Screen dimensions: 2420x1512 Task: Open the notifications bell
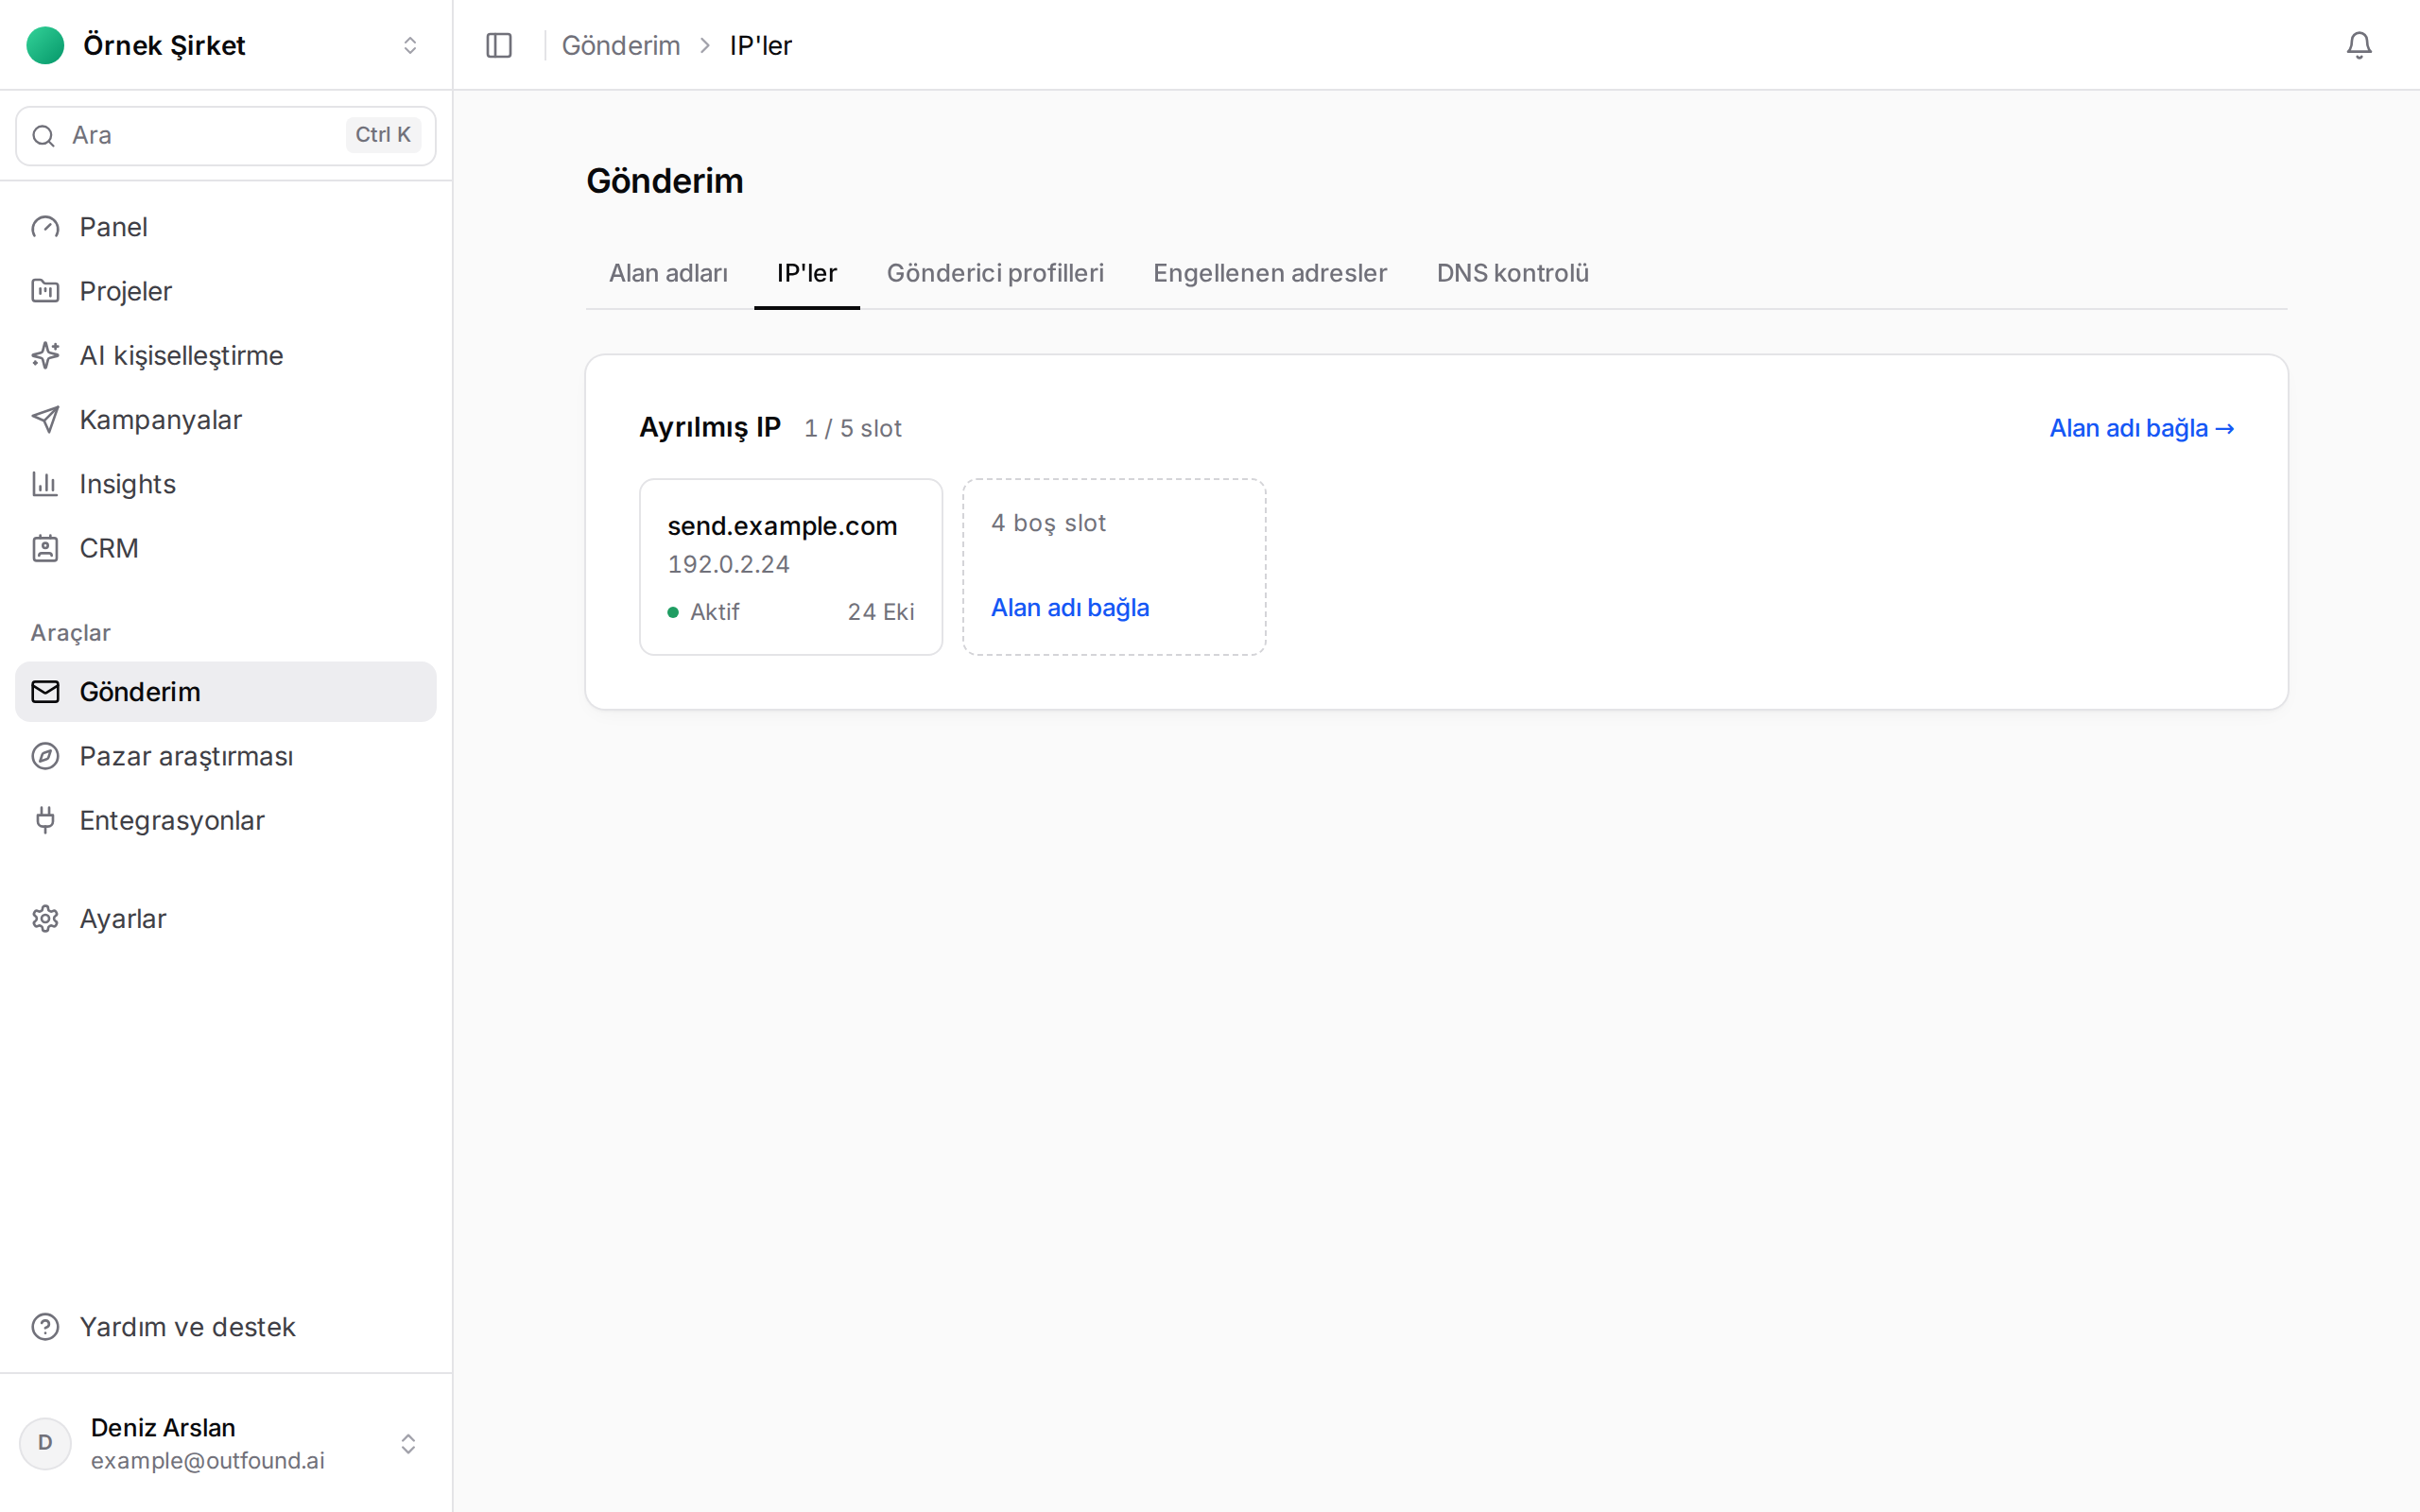pos(2359,45)
